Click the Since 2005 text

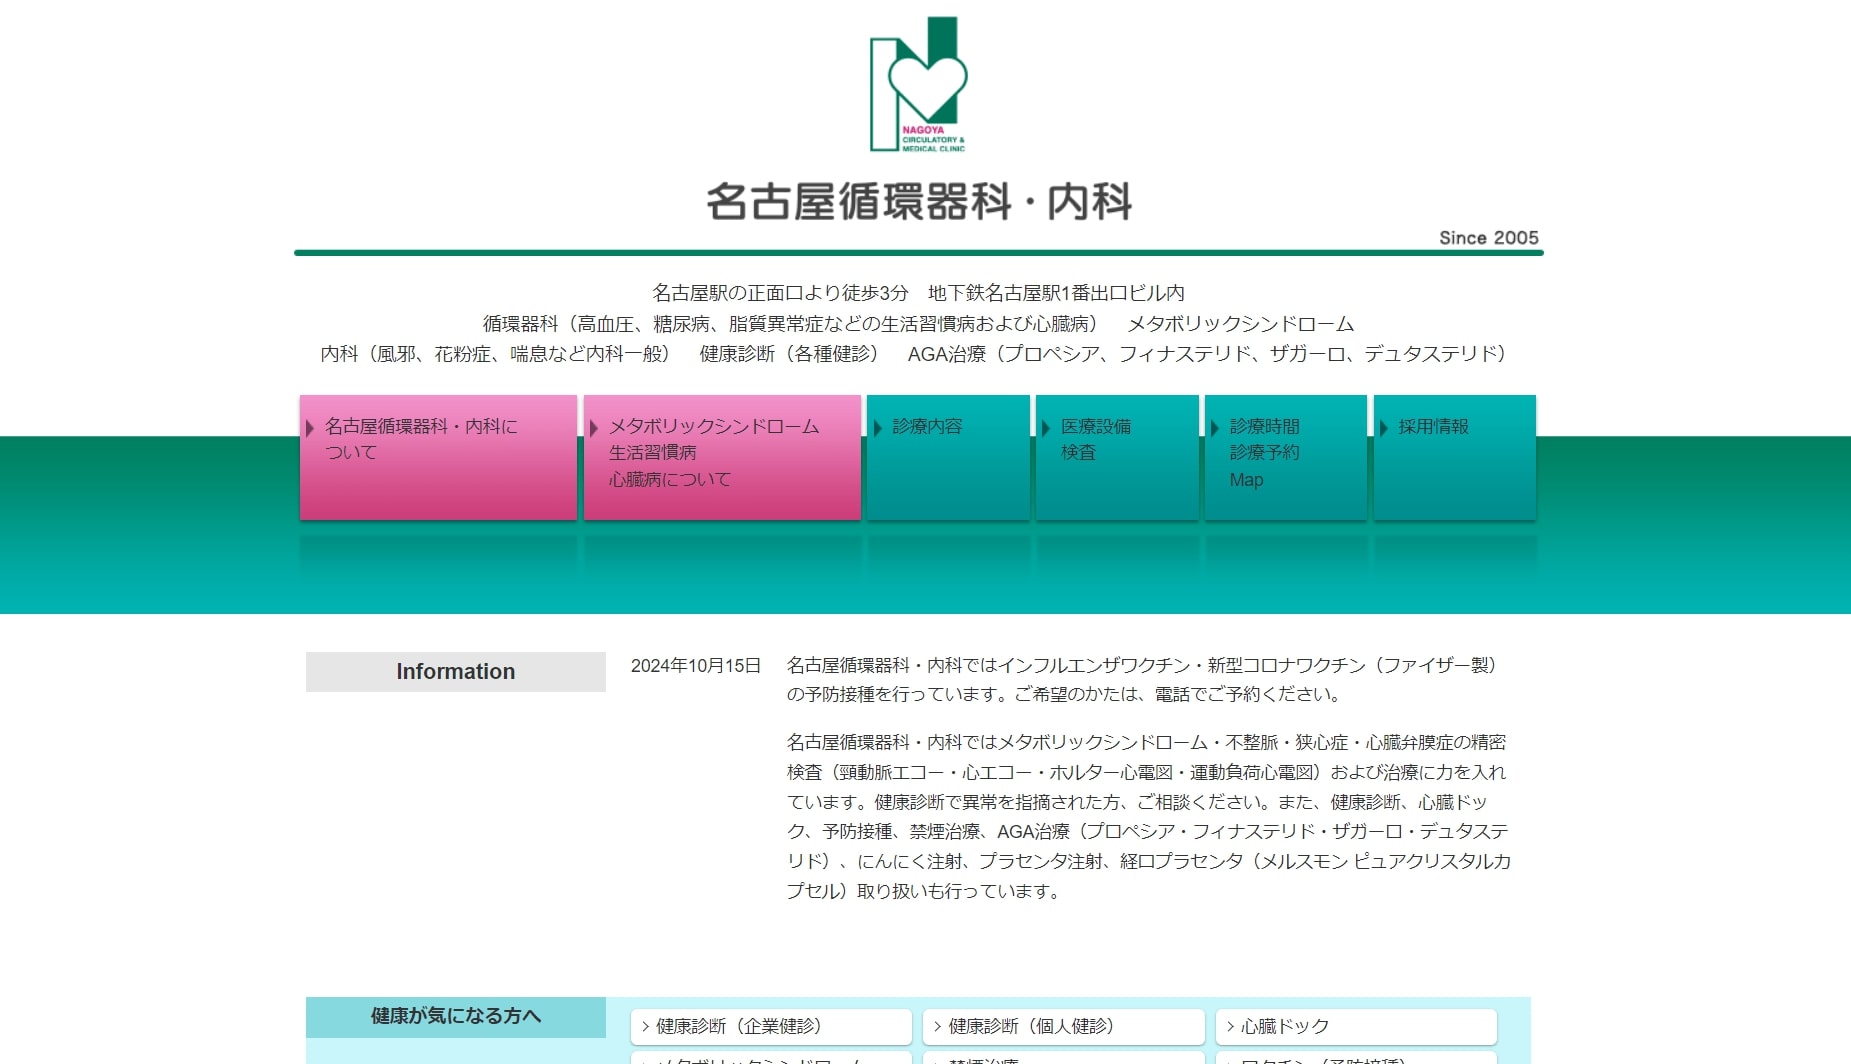click(x=1489, y=238)
